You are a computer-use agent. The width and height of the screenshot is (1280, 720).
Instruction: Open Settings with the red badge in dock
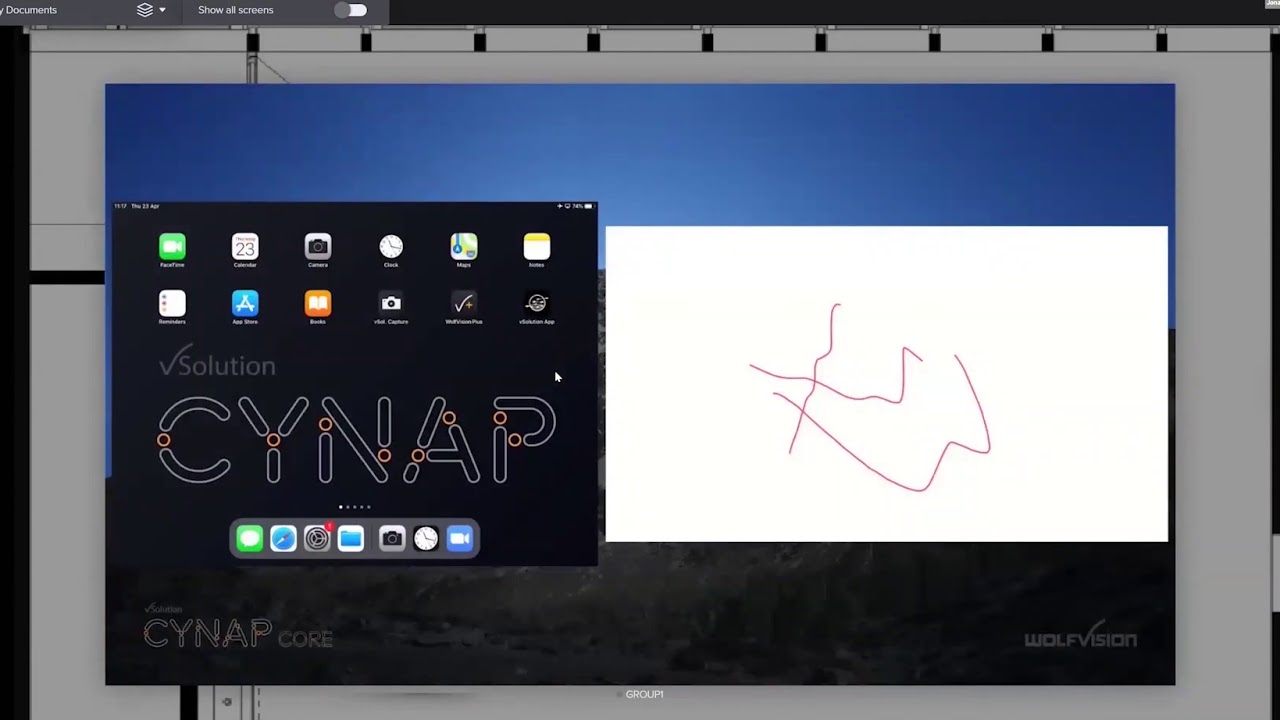coord(317,539)
